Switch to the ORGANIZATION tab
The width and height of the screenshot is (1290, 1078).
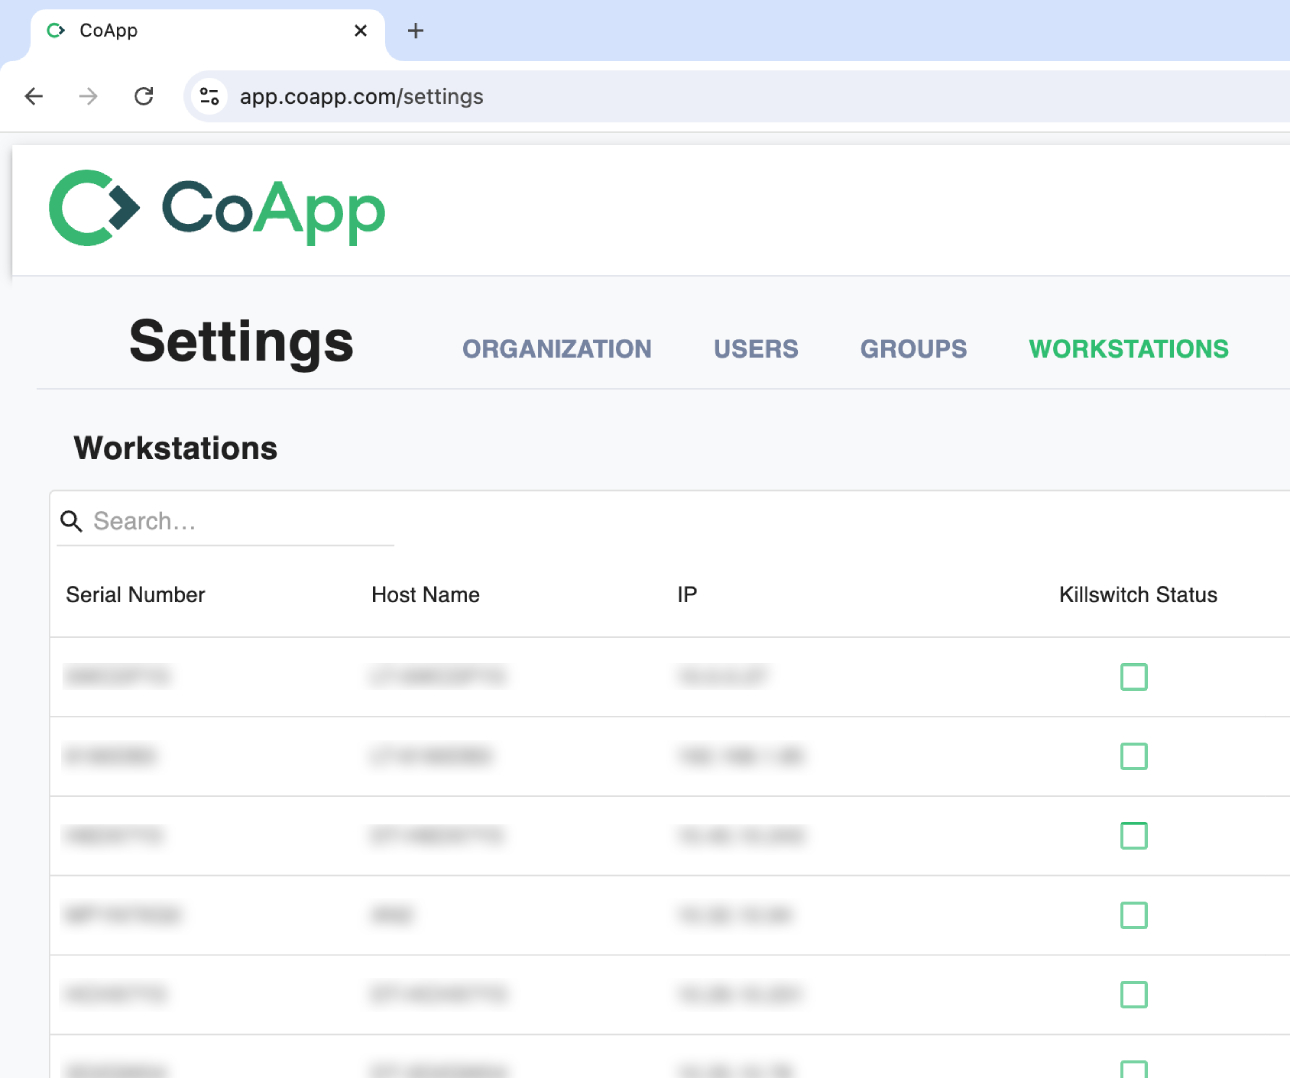(x=557, y=349)
